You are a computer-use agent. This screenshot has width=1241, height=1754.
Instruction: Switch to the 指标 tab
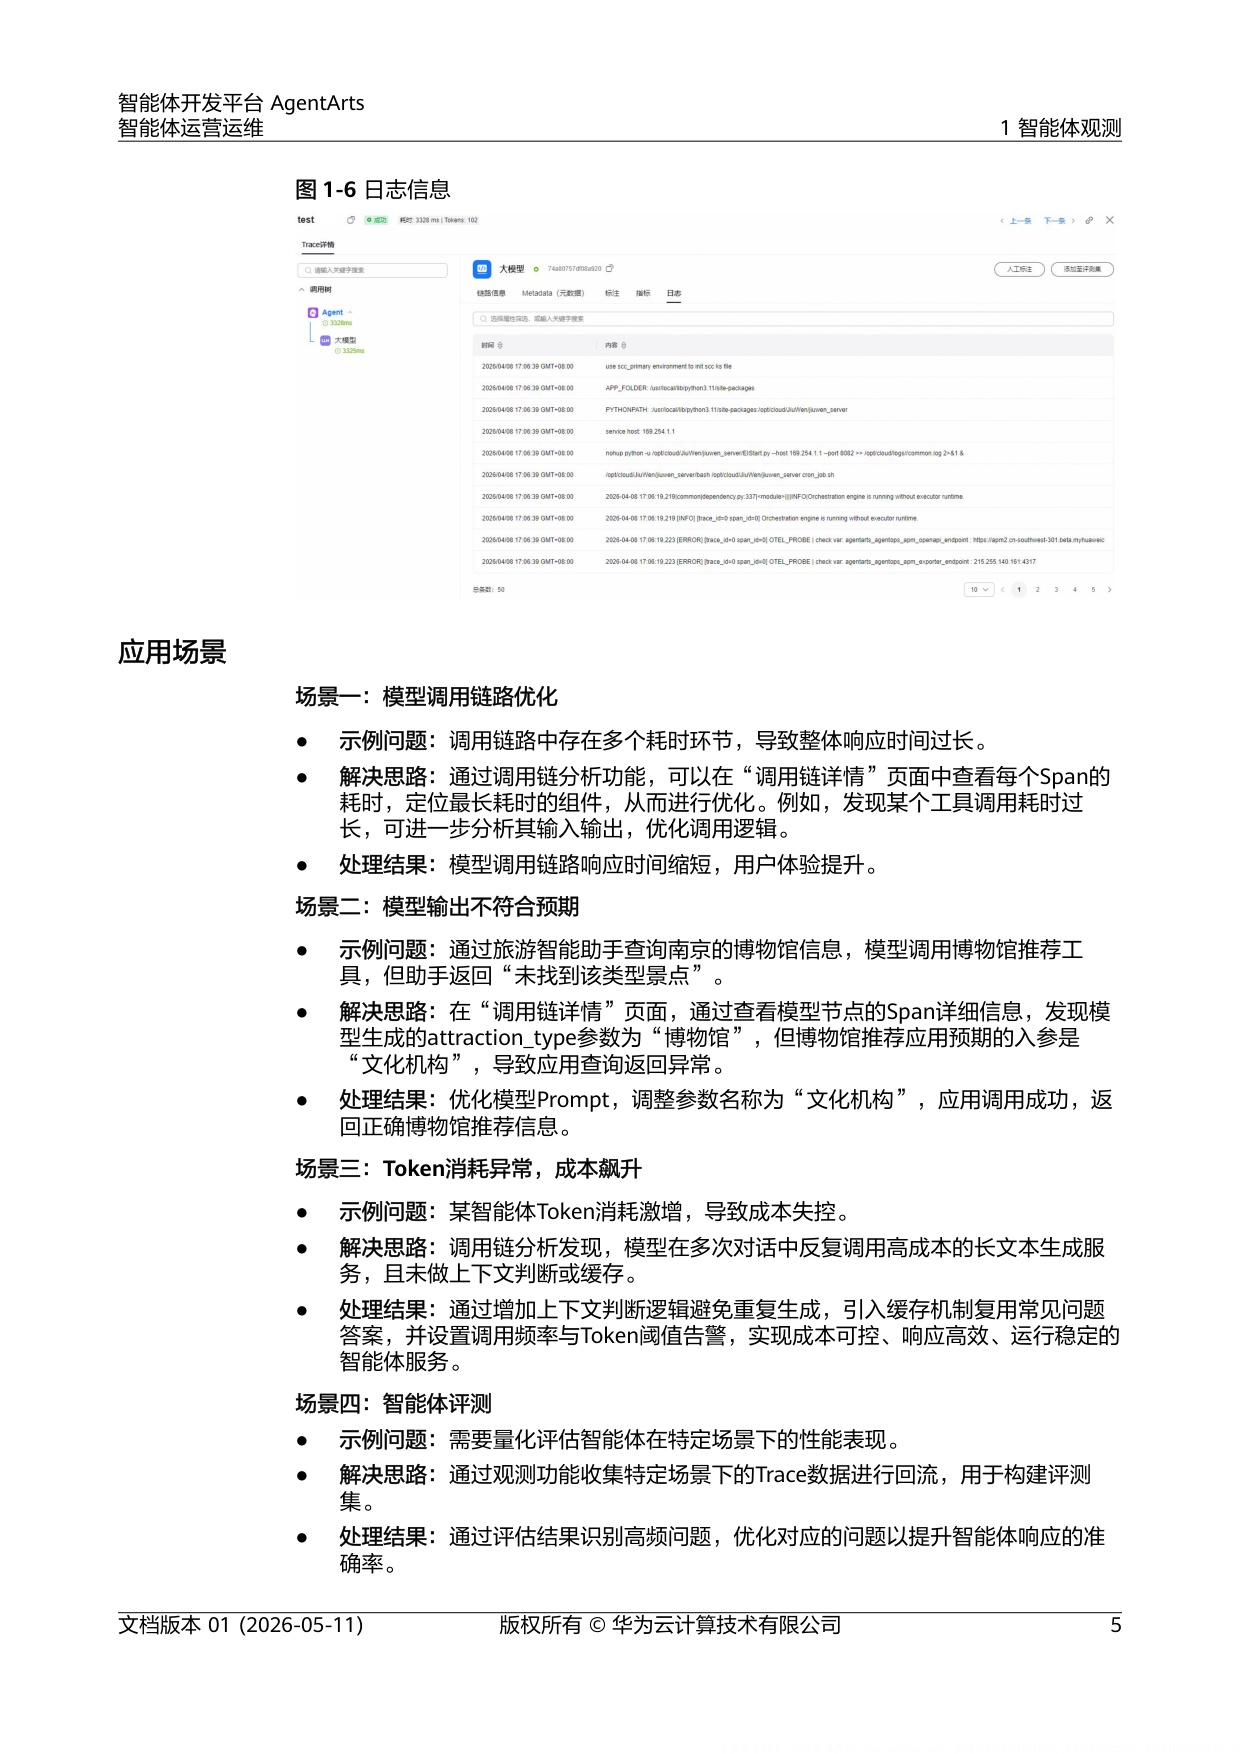click(x=643, y=294)
